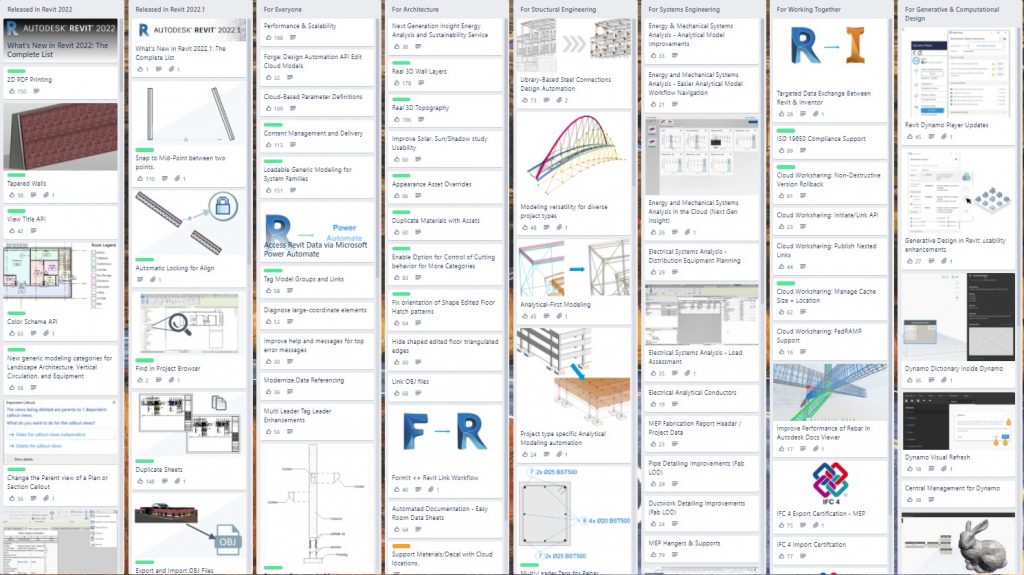This screenshot has height=575, width=1024.
Task: Click description icon on Forge Design Automation API card
Action: 290,78
